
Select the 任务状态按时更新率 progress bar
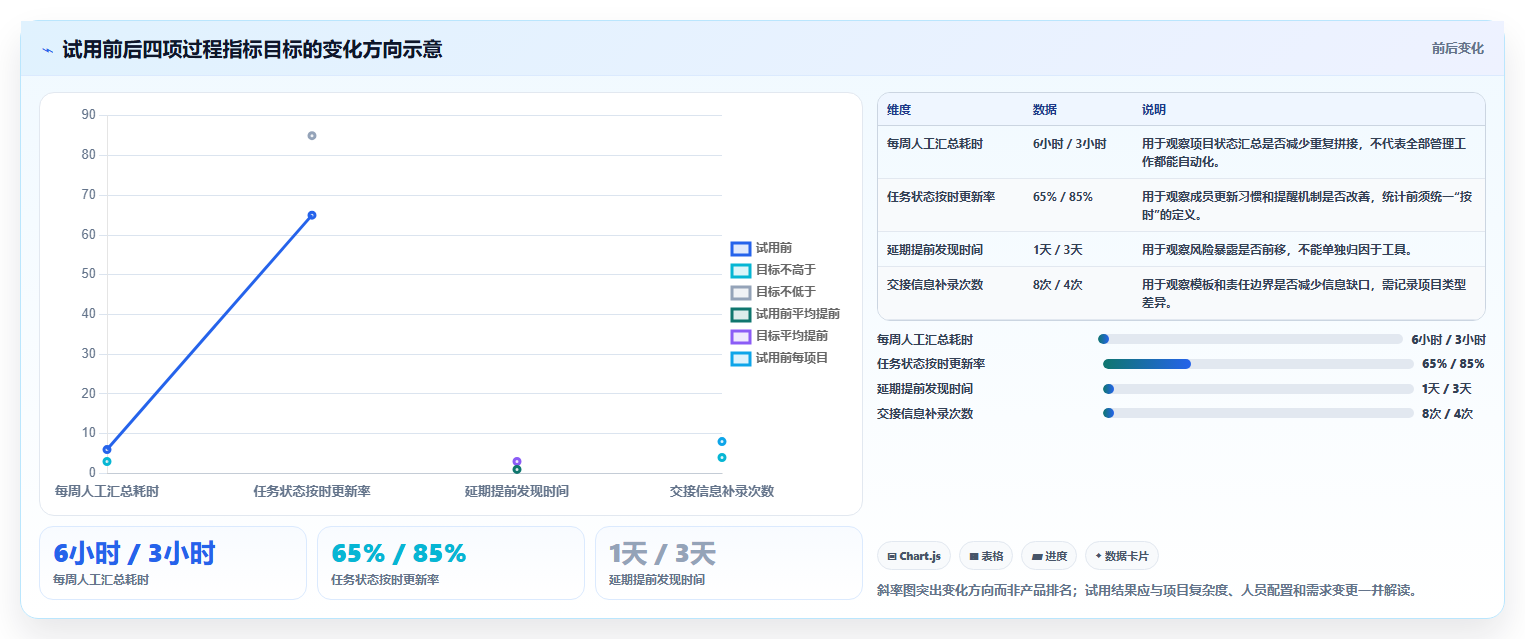pyautogui.click(x=1258, y=364)
